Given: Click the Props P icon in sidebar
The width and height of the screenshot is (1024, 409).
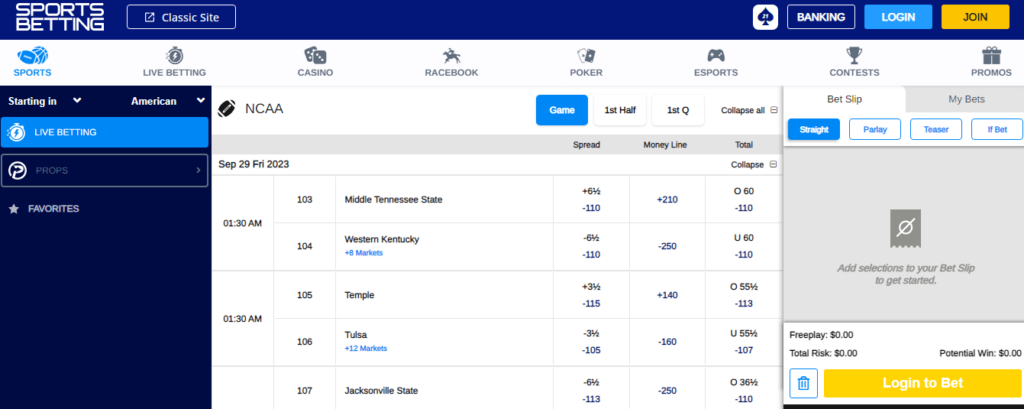Looking at the screenshot, I should pos(18,171).
